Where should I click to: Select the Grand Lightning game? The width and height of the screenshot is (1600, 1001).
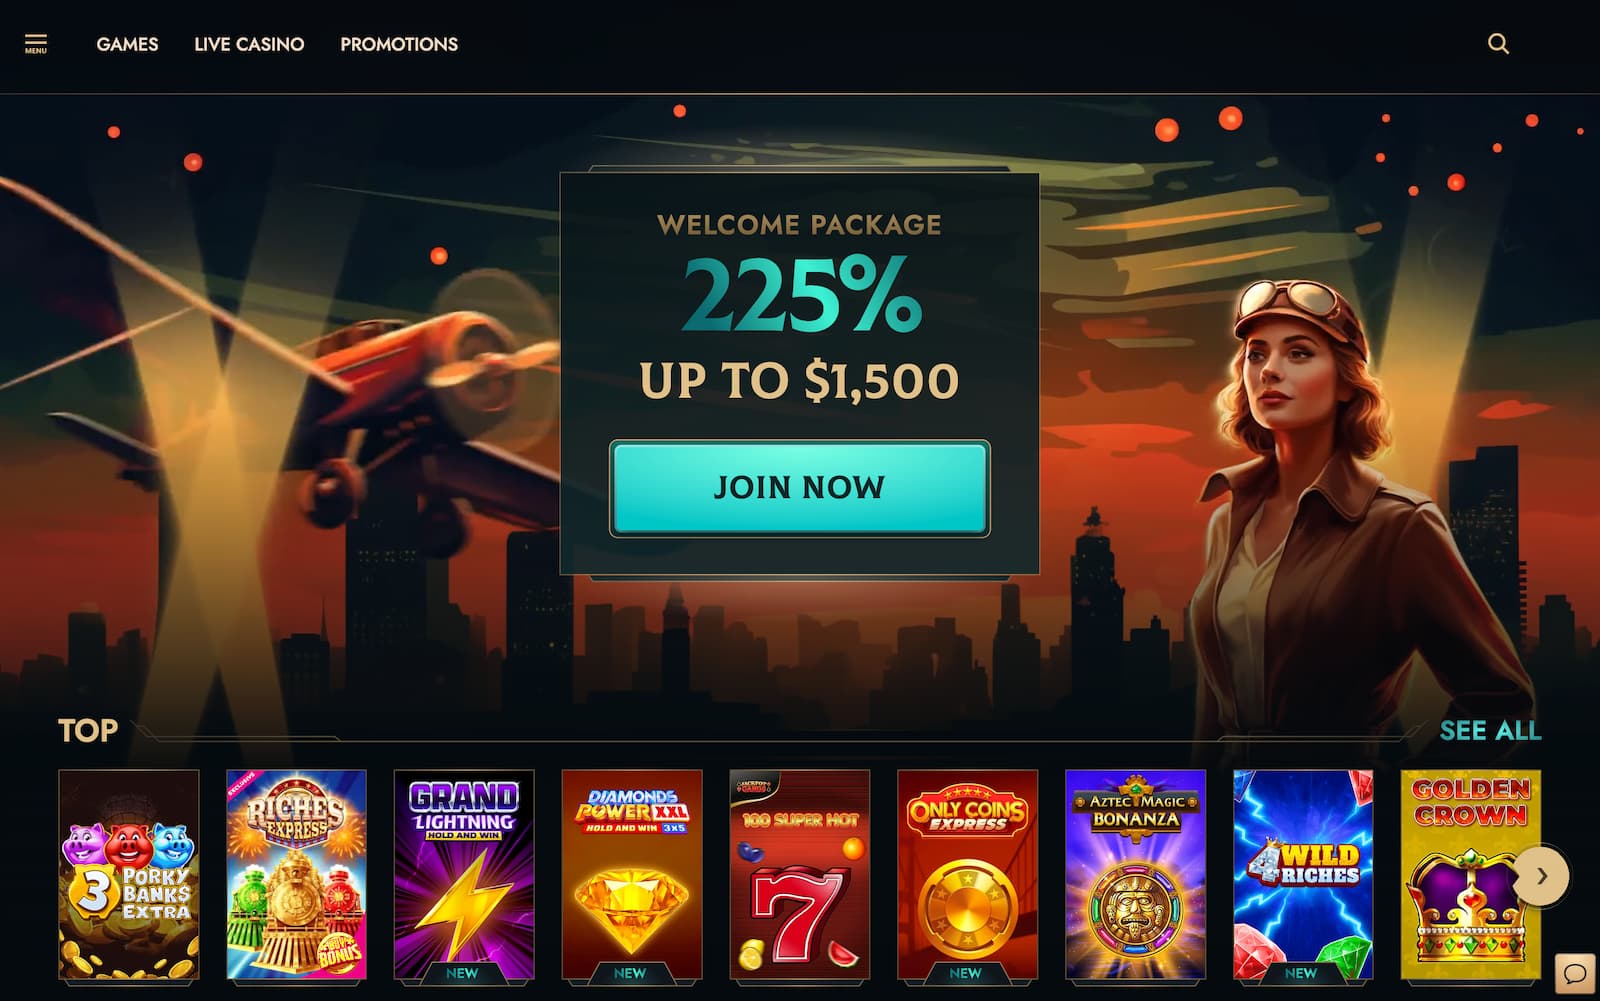(464, 874)
